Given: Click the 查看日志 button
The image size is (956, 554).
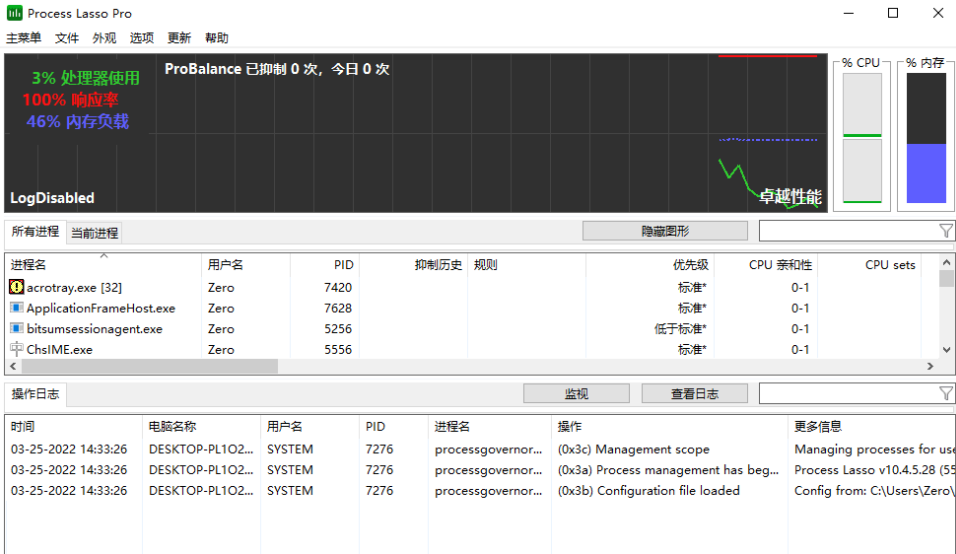Looking at the screenshot, I should 694,394.
